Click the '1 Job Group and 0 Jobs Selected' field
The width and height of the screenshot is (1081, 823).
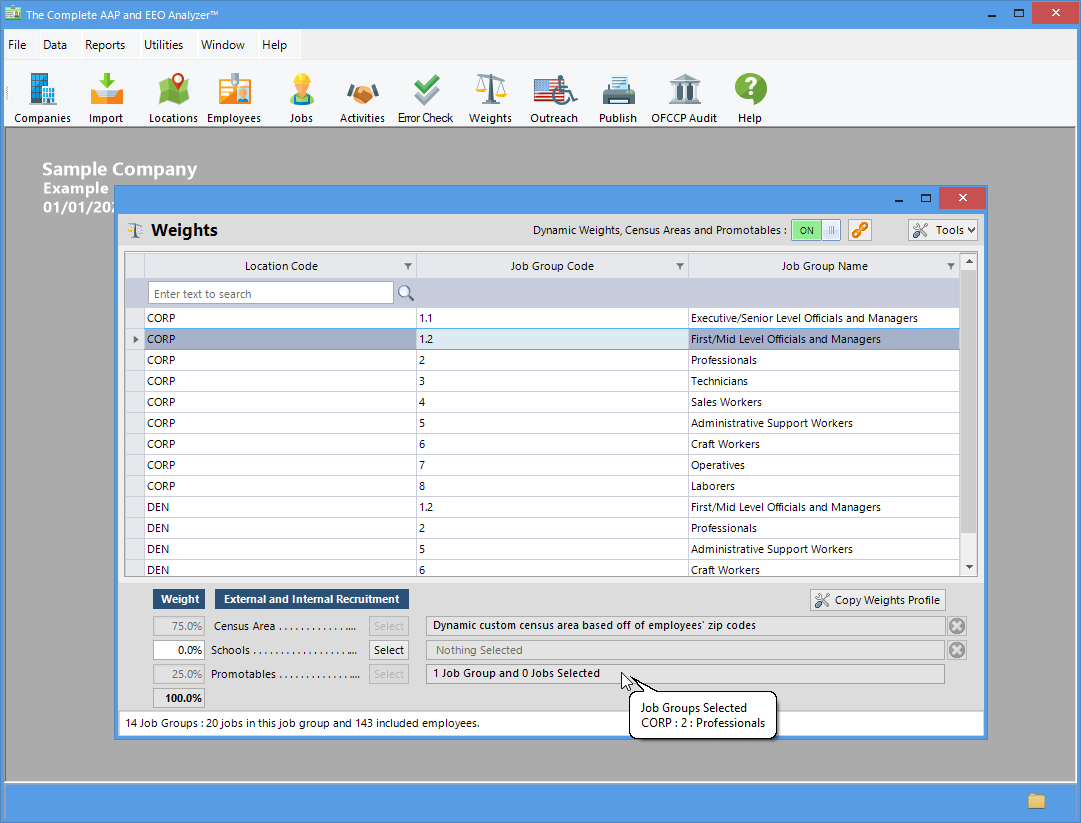coord(685,674)
